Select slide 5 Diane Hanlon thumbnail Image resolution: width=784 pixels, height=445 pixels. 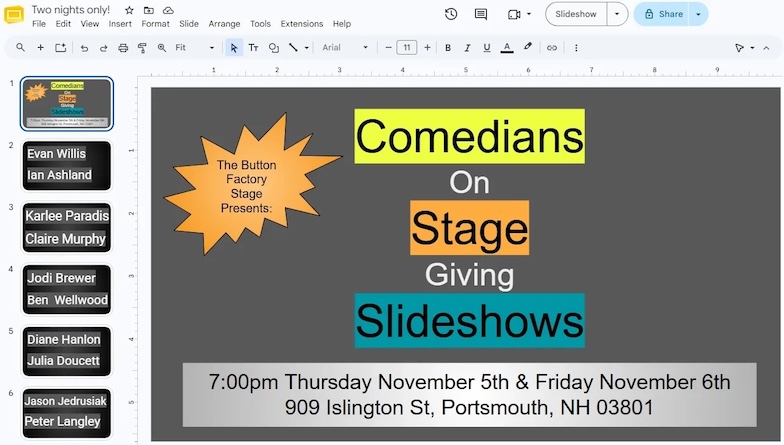tap(66, 352)
